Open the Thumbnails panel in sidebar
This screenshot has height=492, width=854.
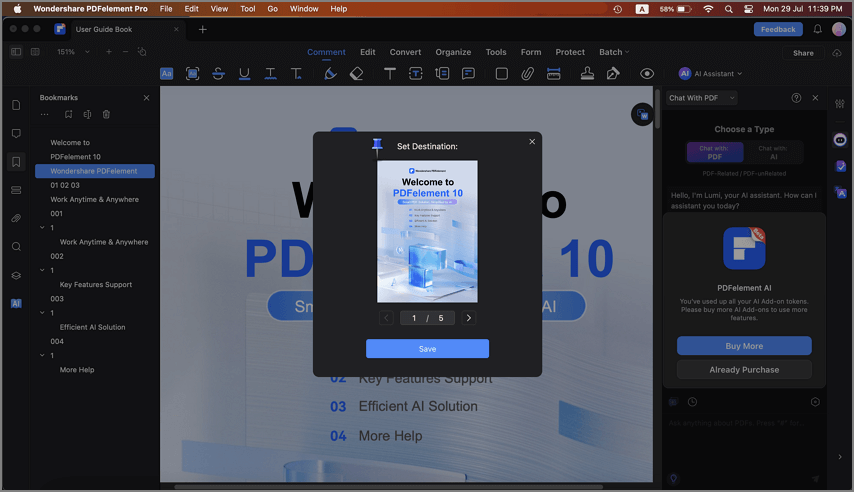coord(16,105)
